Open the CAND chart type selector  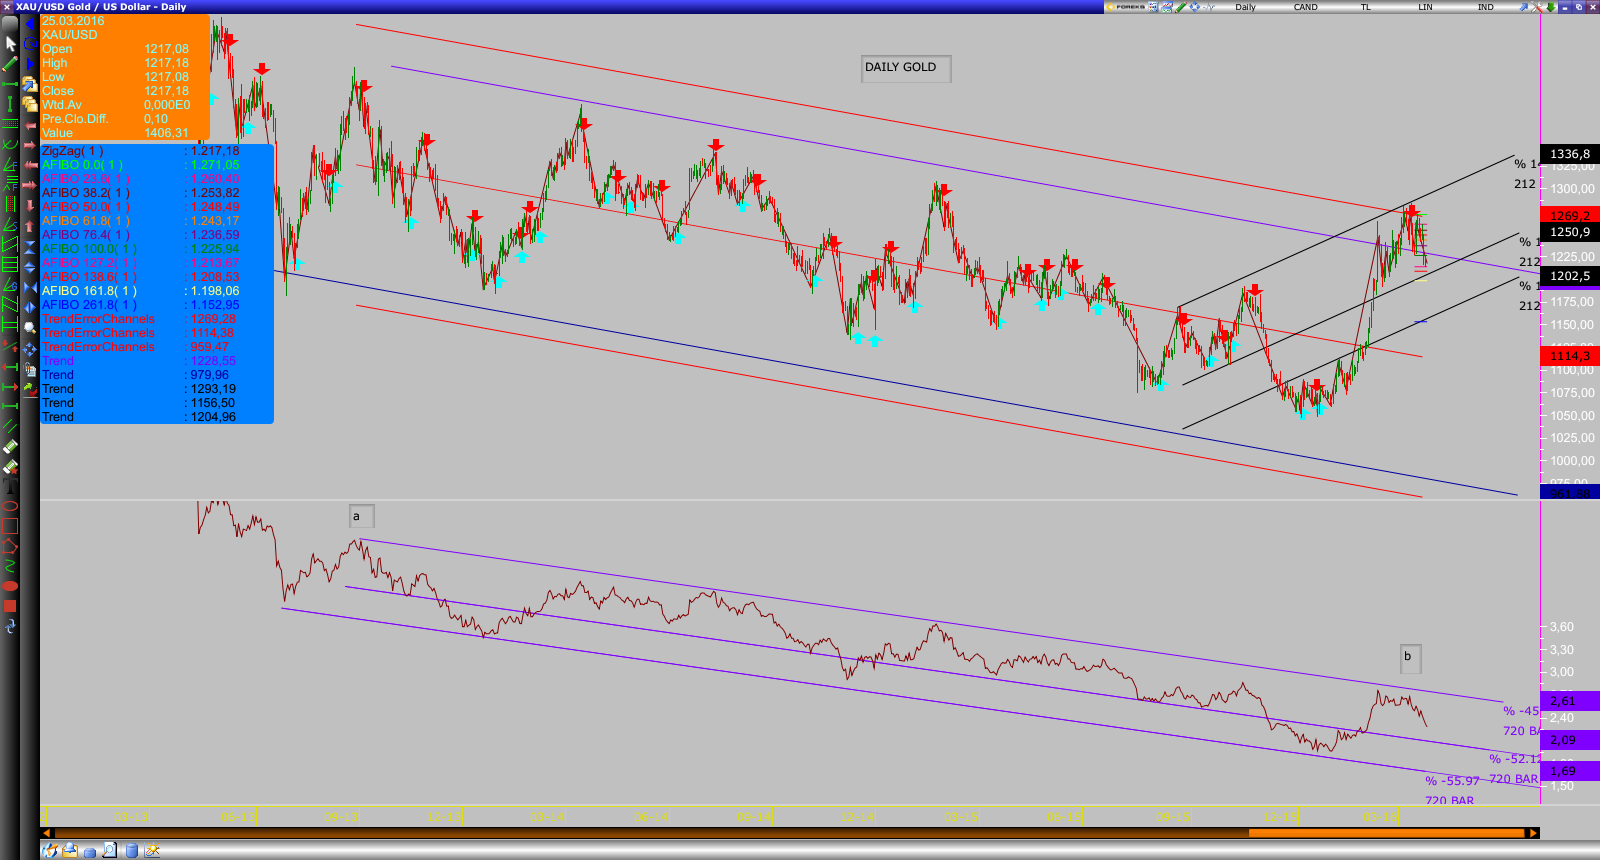(x=1305, y=7)
